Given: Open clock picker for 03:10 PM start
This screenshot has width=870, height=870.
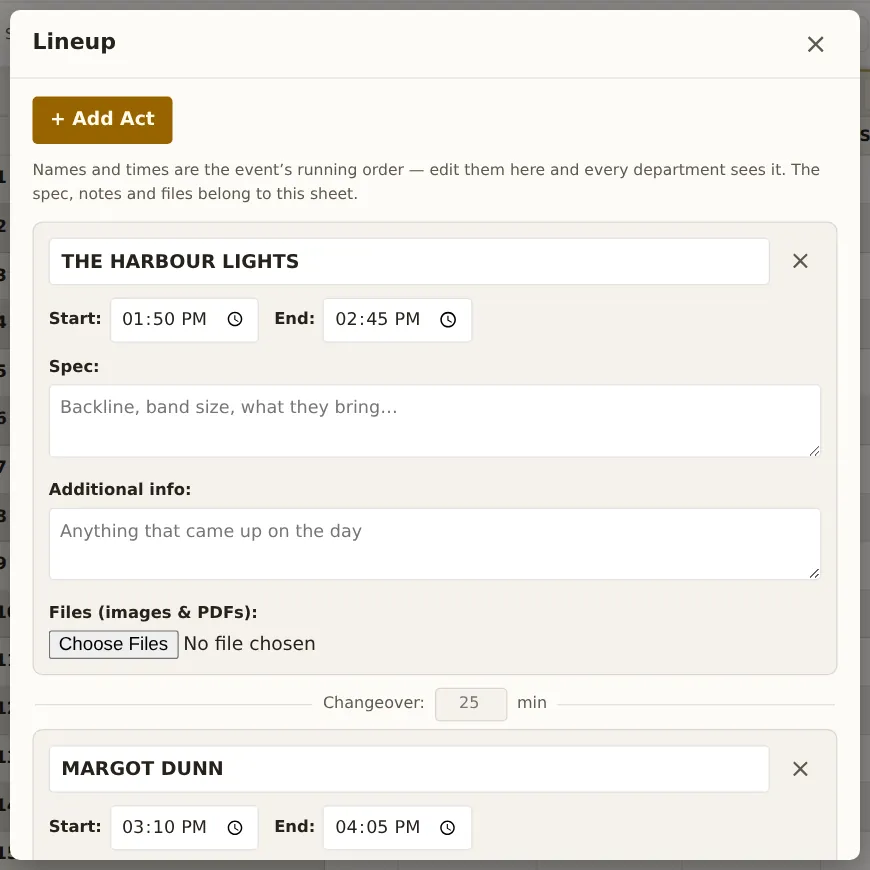Looking at the screenshot, I should (x=235, y=828).
